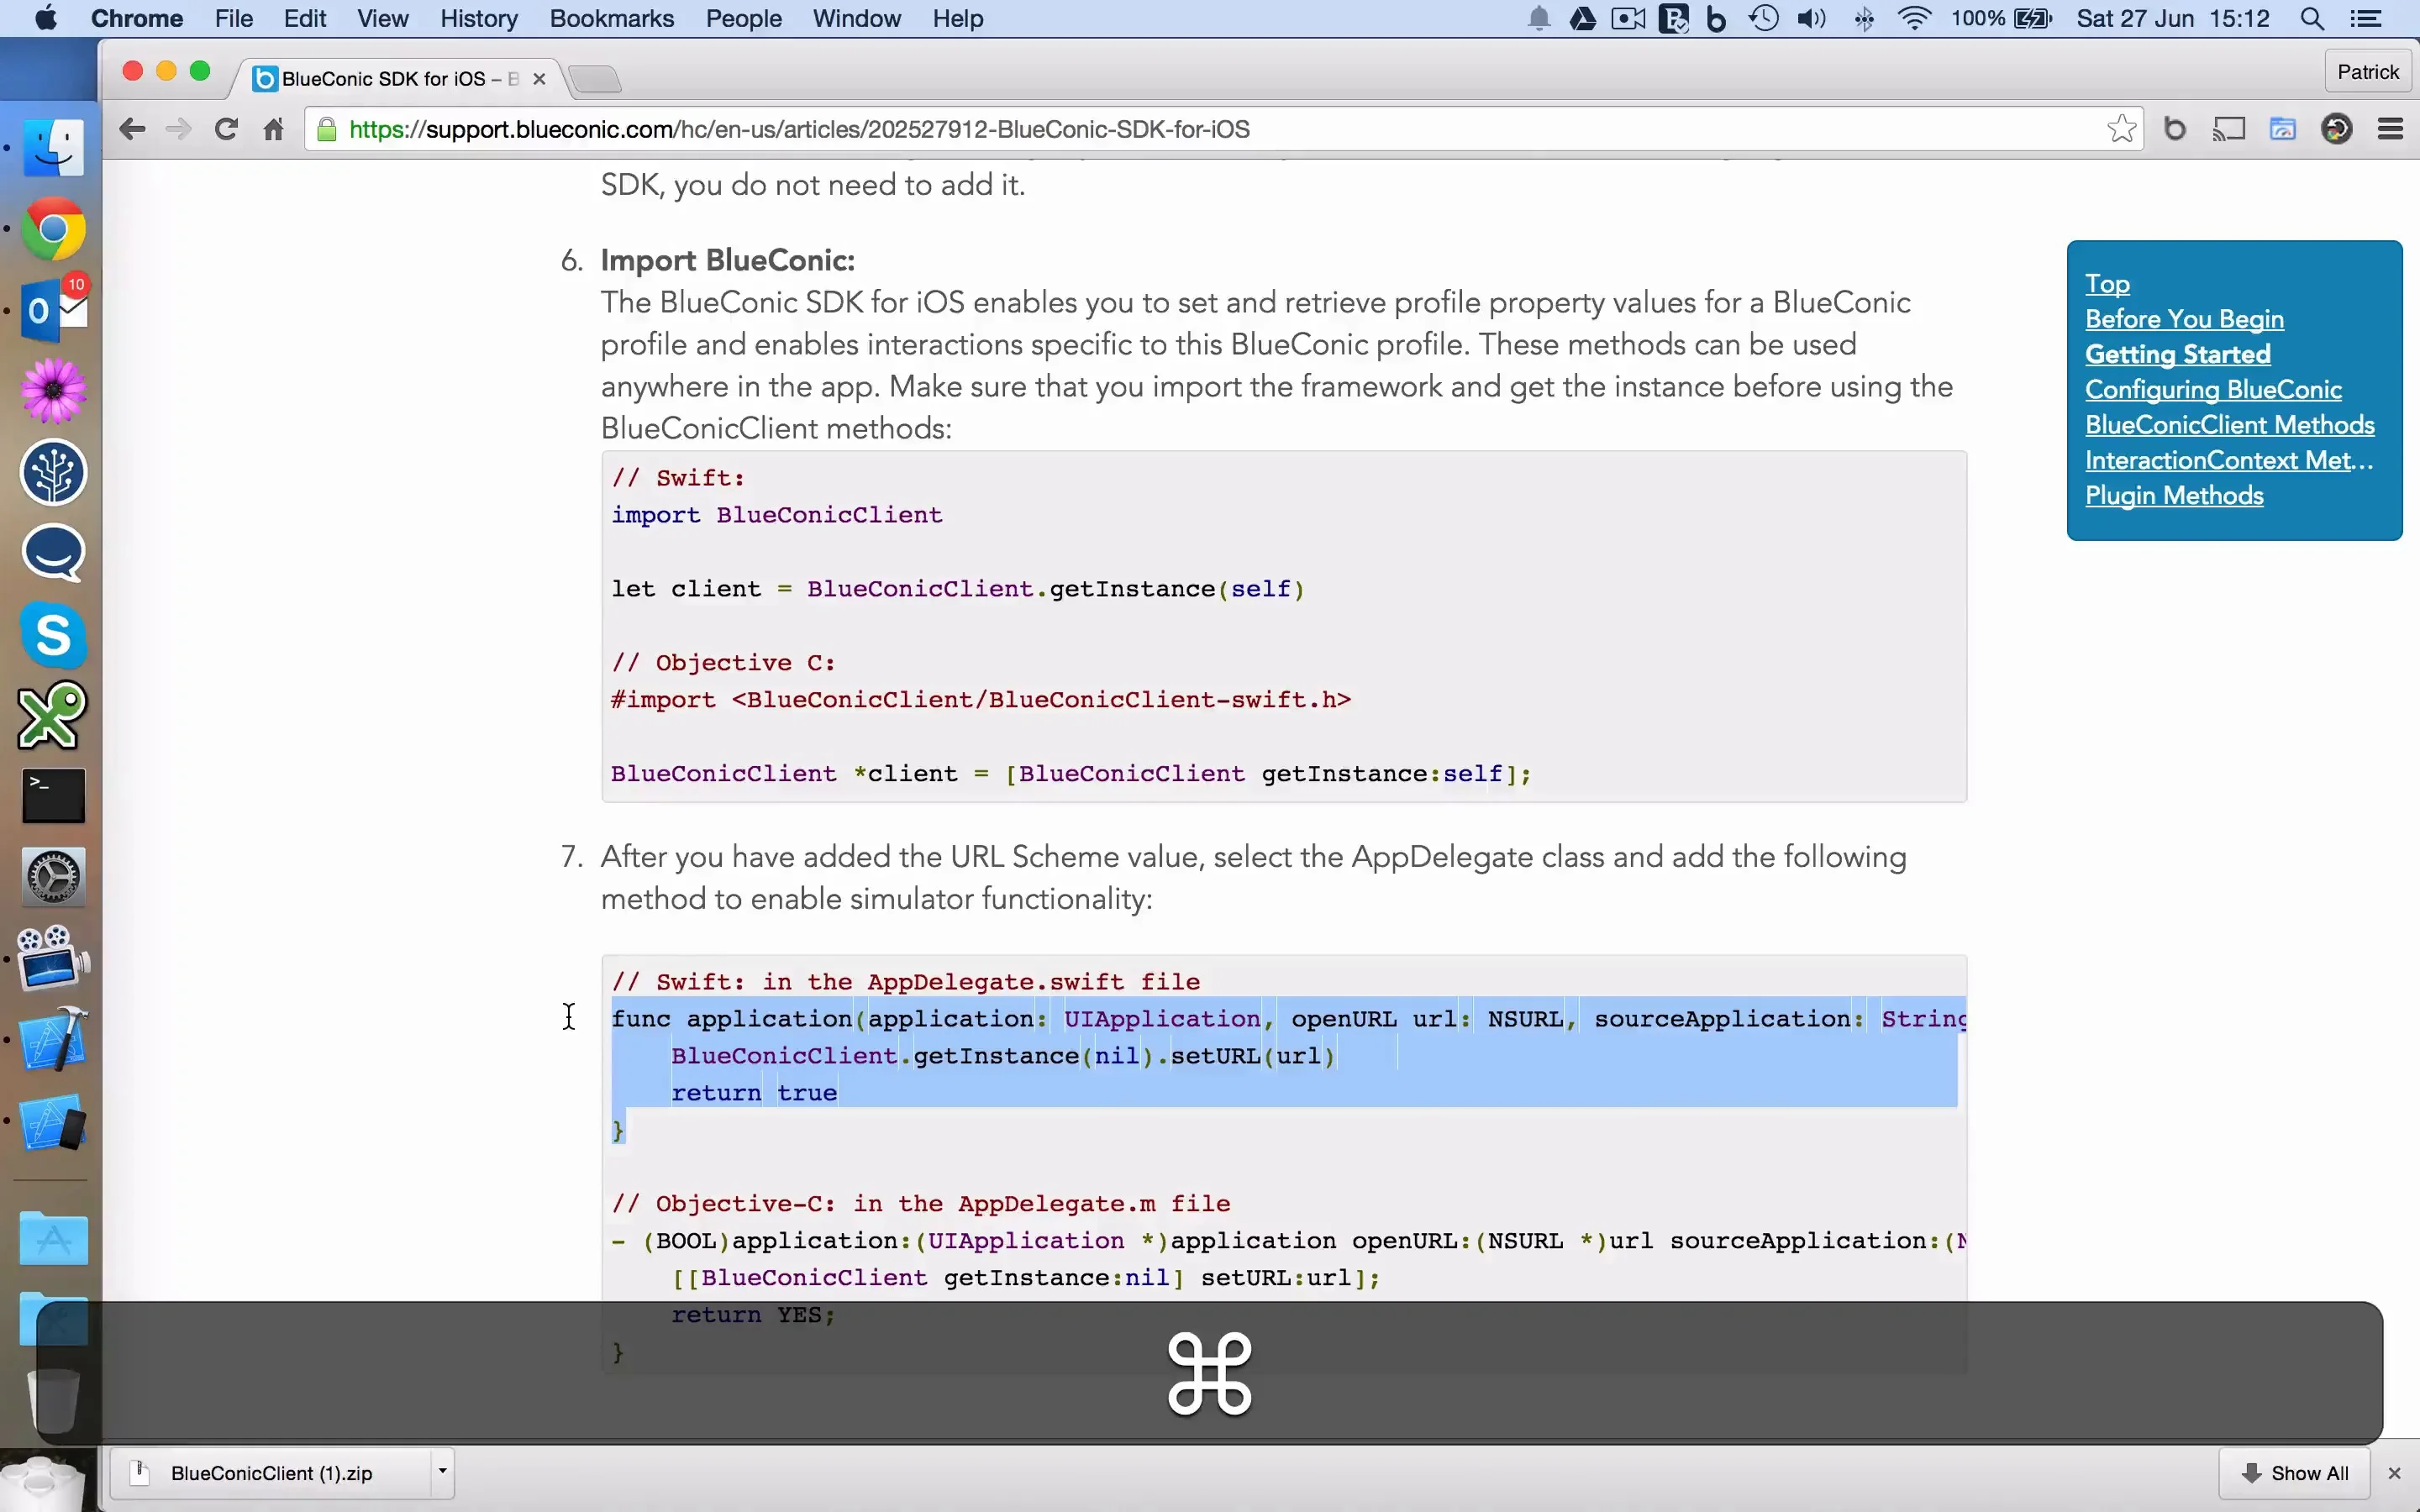
Task: Click the Getting Started navigation link
Action: coord(2176,354)
